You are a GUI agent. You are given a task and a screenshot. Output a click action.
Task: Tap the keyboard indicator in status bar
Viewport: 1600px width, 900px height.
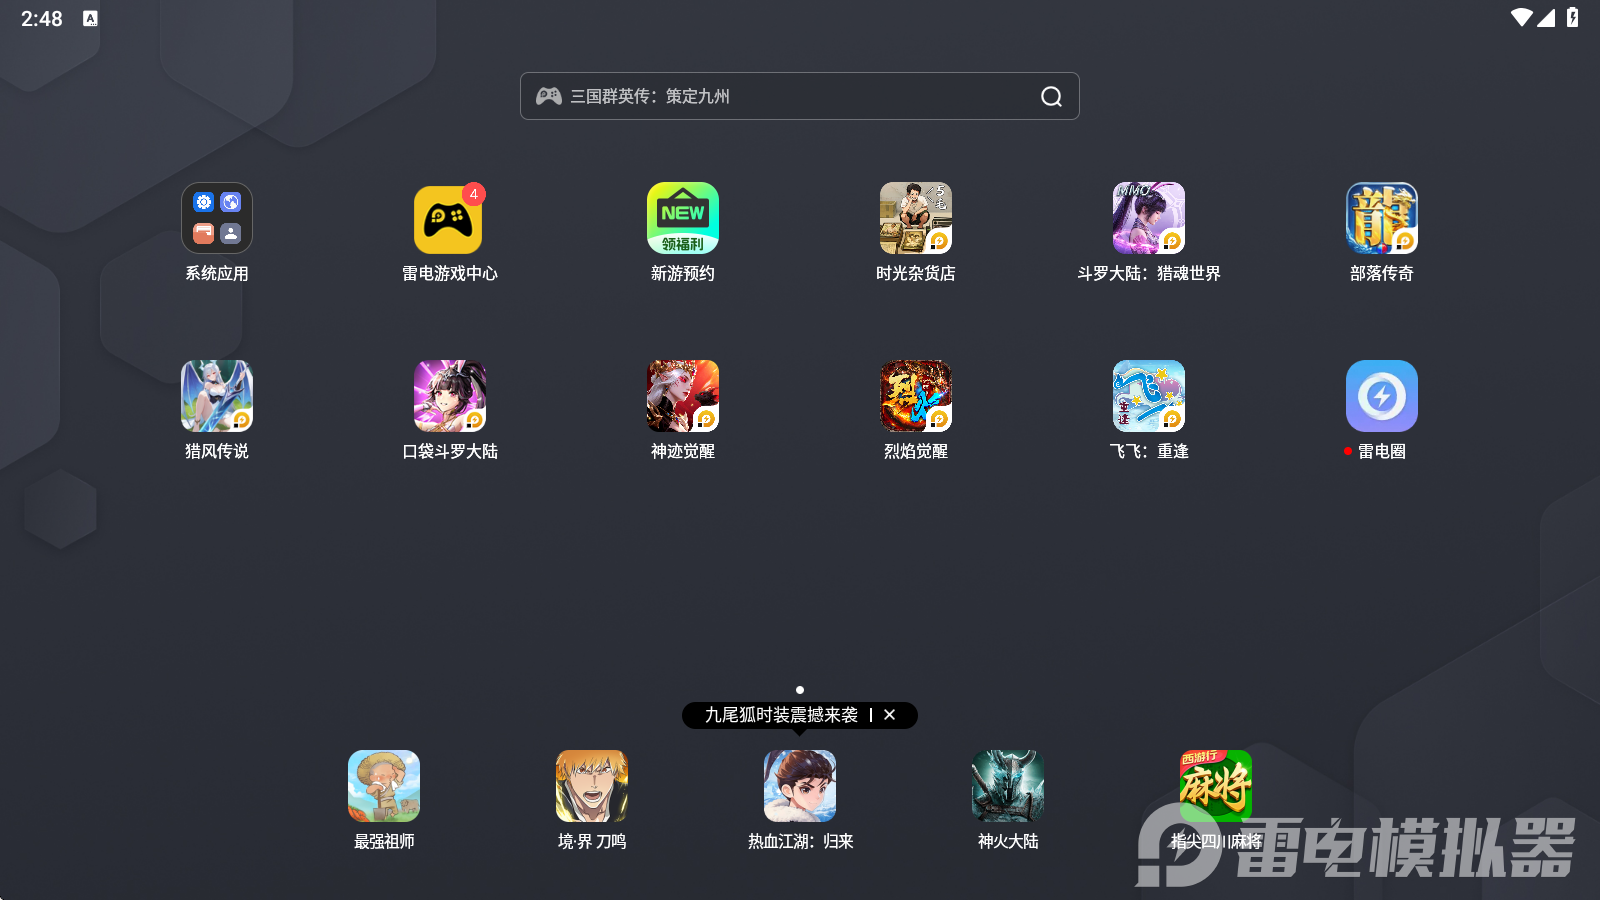tap(90, 18)
